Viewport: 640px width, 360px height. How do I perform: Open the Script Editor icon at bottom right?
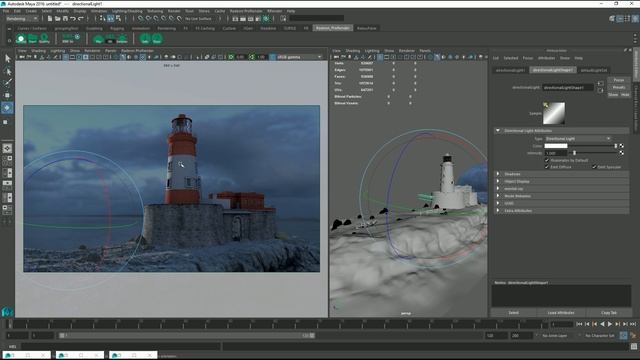(x=633, y=347)
